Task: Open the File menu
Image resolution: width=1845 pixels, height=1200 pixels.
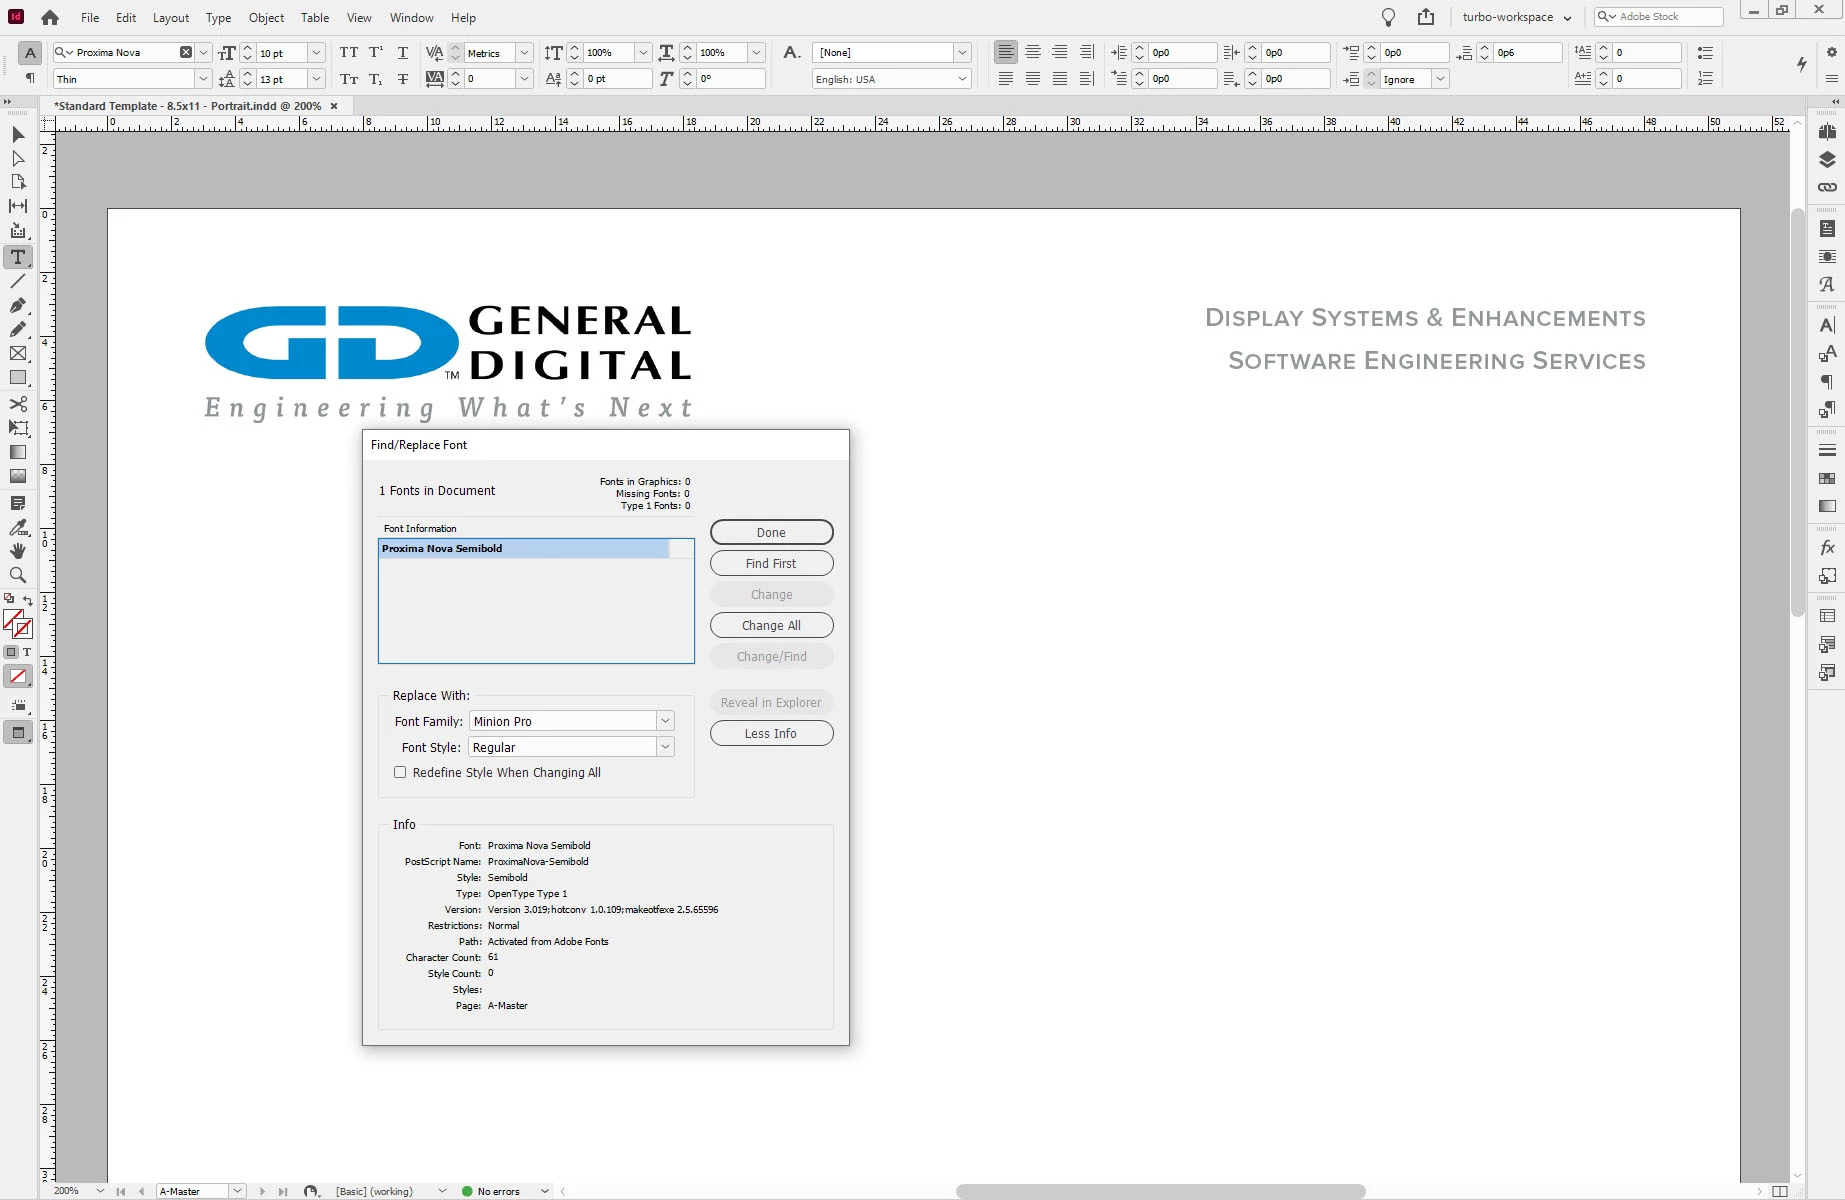Action: tap(90, 17)
